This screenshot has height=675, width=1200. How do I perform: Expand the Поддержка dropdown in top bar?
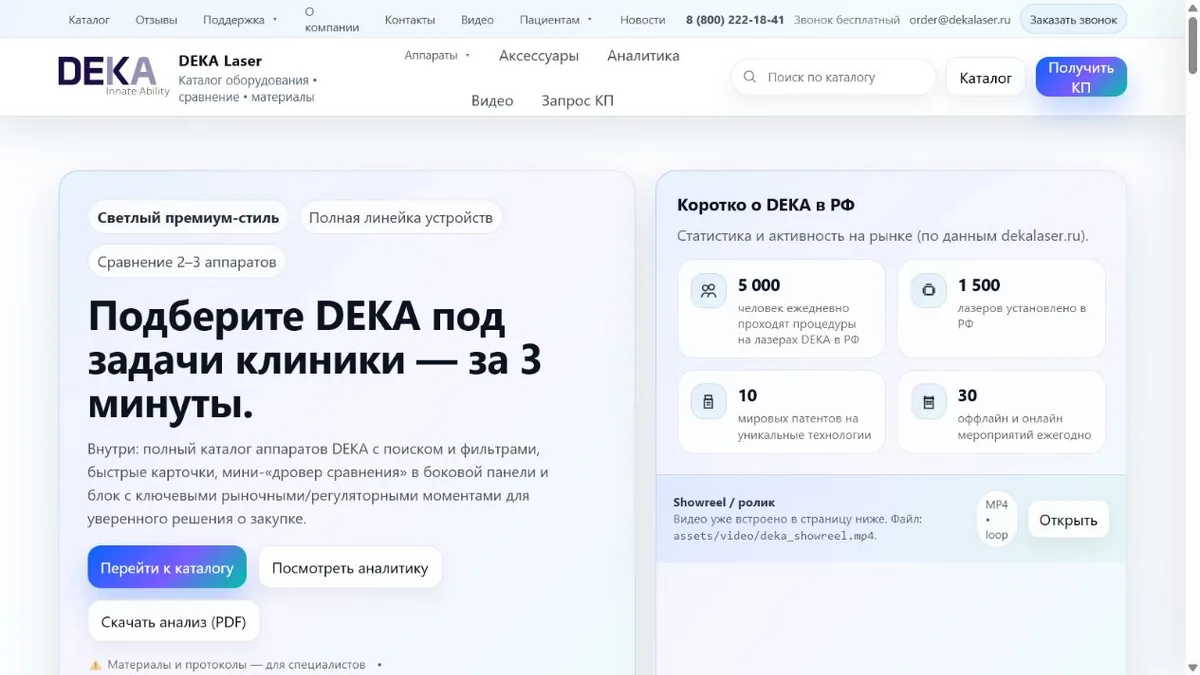(x=240, y=19)
